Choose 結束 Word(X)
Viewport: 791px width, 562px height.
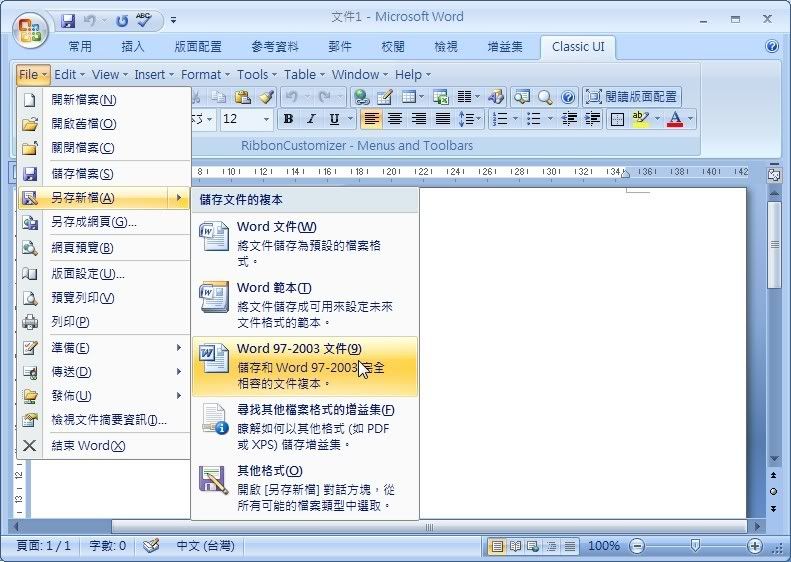[x=104, y=446]
